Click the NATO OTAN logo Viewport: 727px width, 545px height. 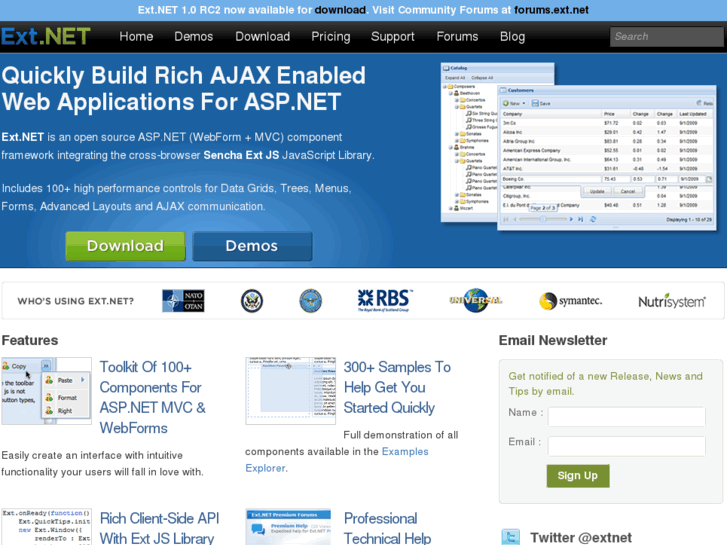[x=183, y=301]
